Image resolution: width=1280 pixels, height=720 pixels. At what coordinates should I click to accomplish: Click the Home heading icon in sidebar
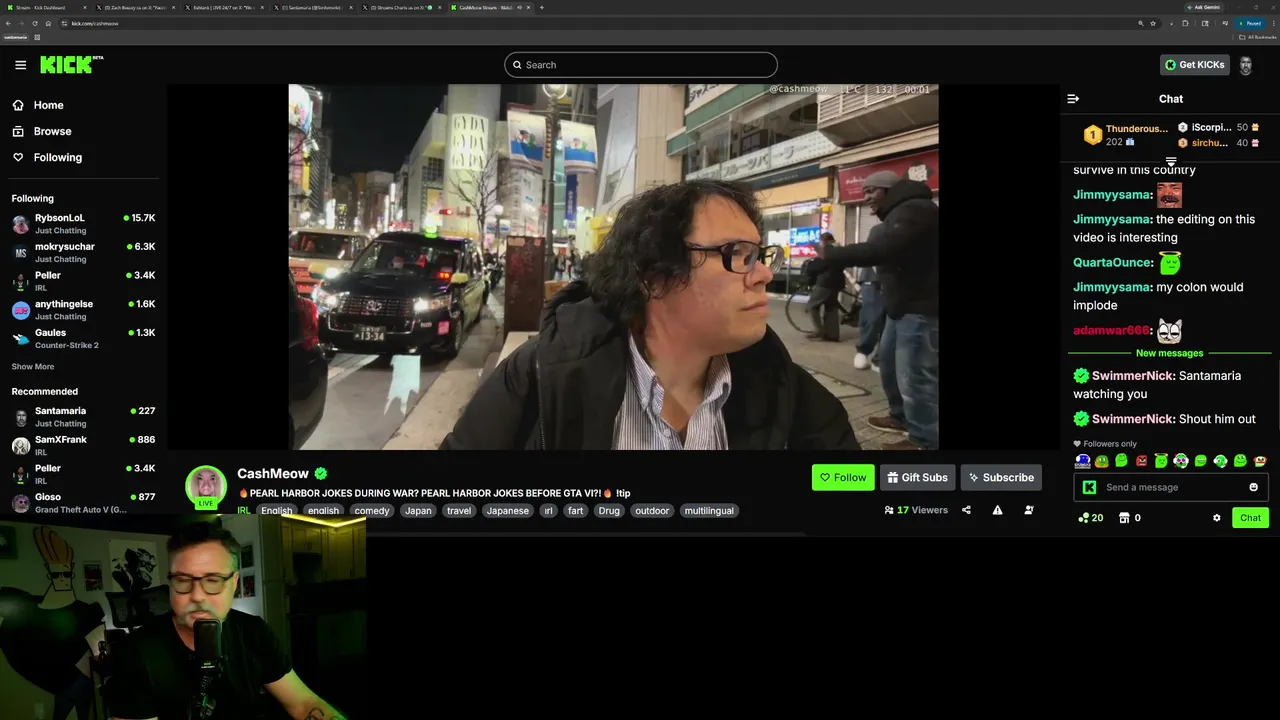[x=18, y=105]
